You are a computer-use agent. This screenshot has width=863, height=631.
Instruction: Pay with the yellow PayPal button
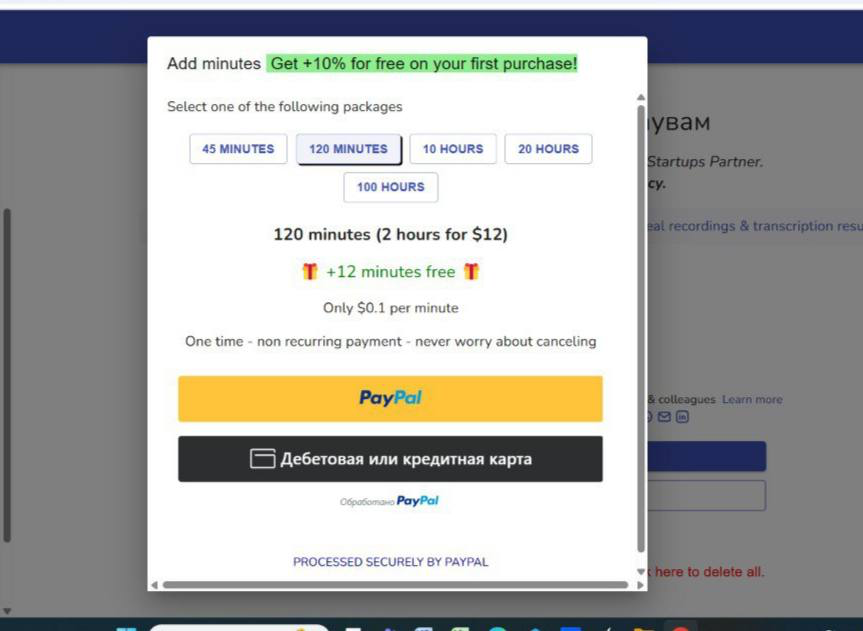pos(390,399)
